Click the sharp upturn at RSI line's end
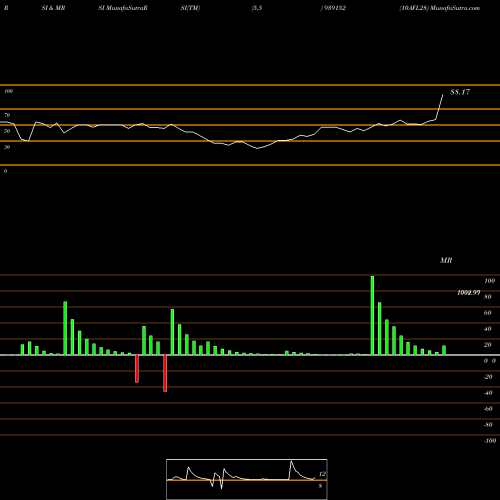This screenshot has width=500, height=500. [x=440, y=107]
